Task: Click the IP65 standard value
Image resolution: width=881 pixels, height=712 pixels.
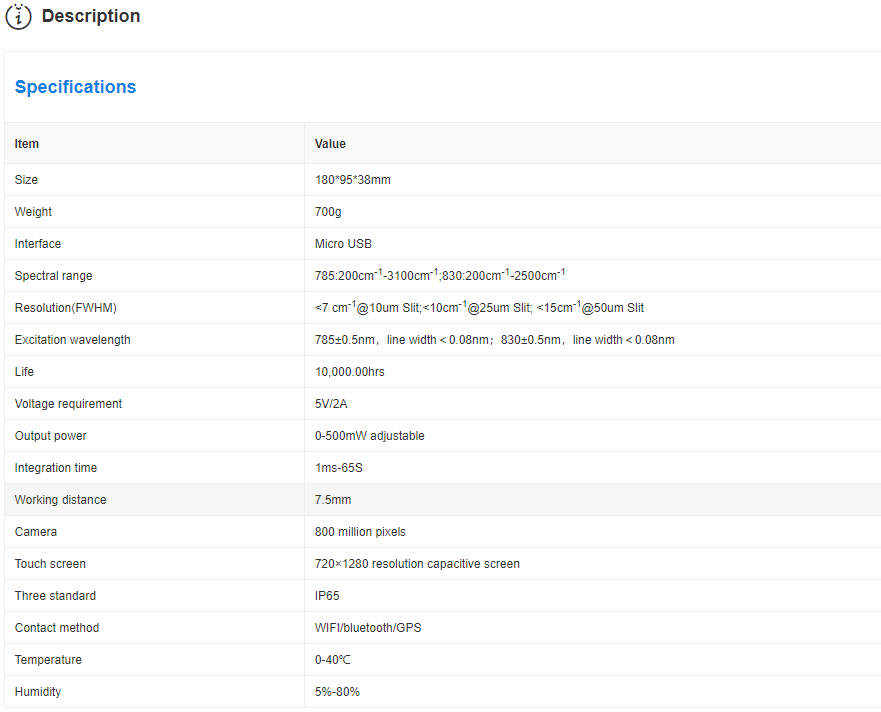Action: click(x=327, y=596)
